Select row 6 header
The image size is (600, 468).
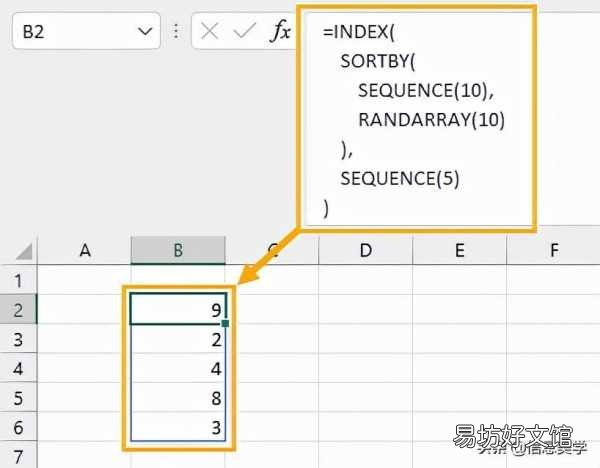(x=18, y=427)
